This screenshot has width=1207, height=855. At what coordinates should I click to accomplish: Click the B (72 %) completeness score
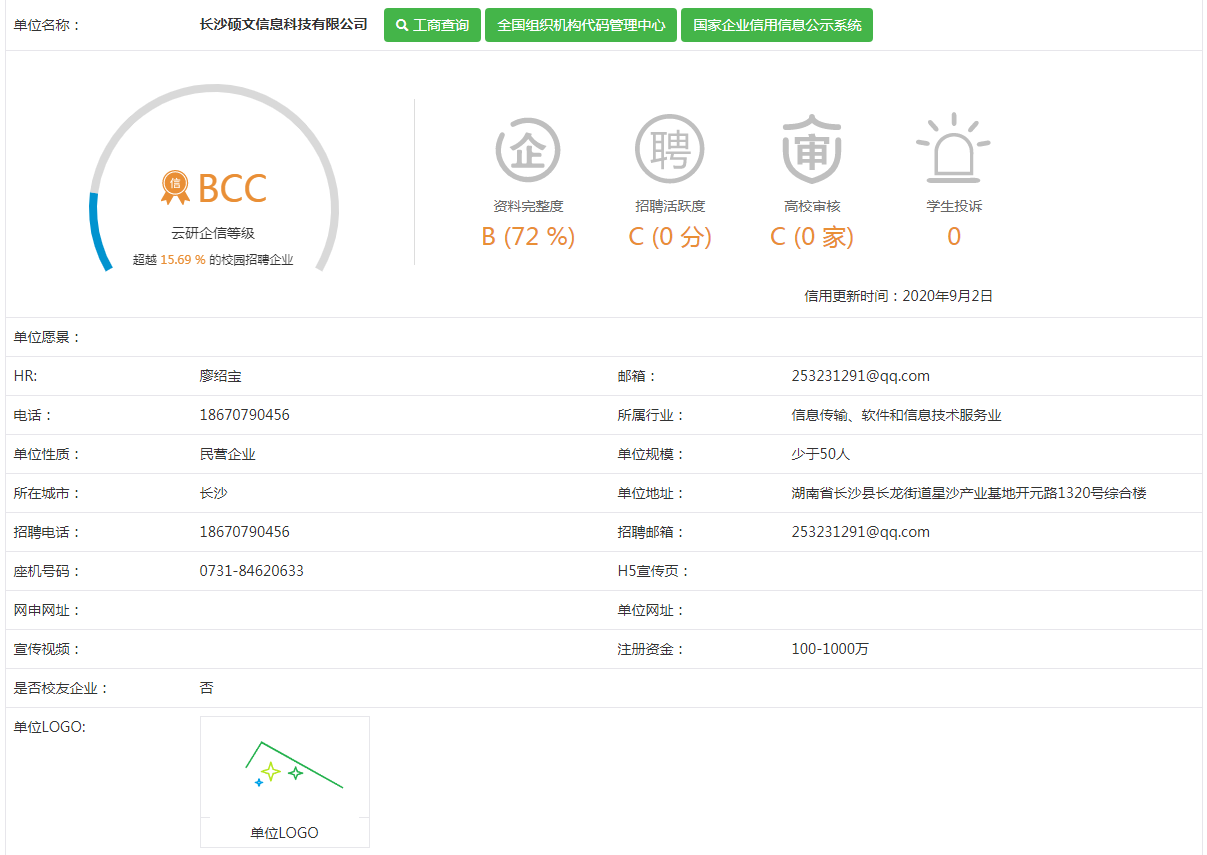[528, 237]
